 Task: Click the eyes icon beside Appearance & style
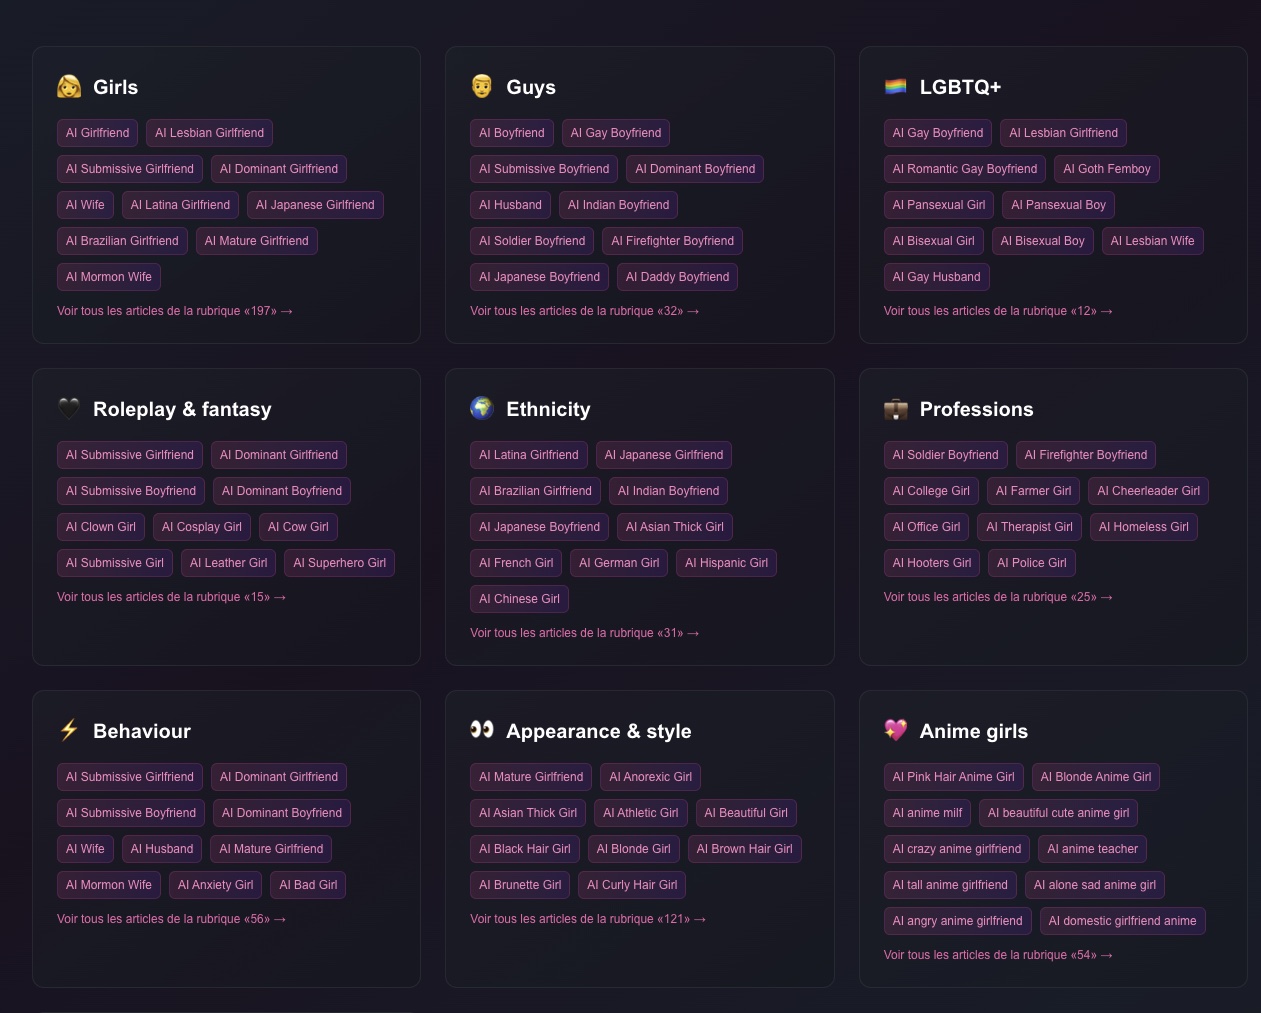(482, 730)
